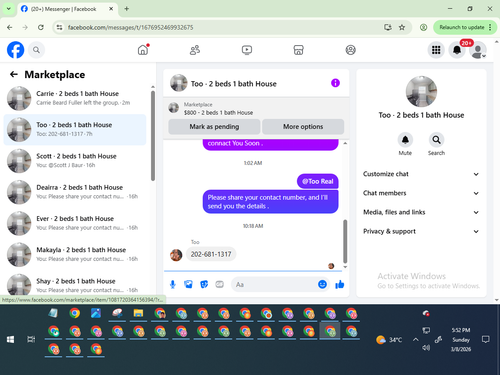Click the 34°C weather widget
500x375 pixels.
pyautogui.click(x=389, y=340)
